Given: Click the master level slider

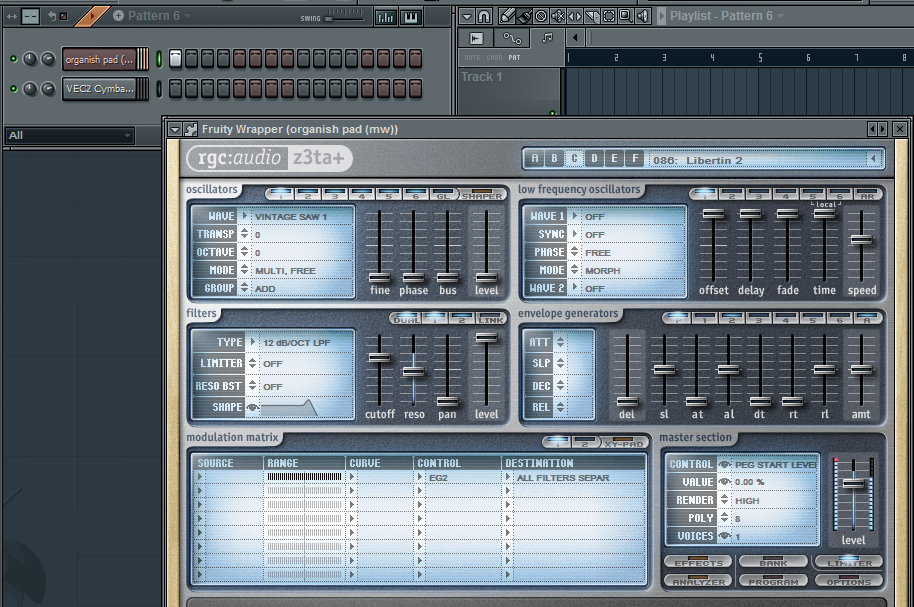Looking at the screenshot, I should pyautogui.click(x=853, y=483).
